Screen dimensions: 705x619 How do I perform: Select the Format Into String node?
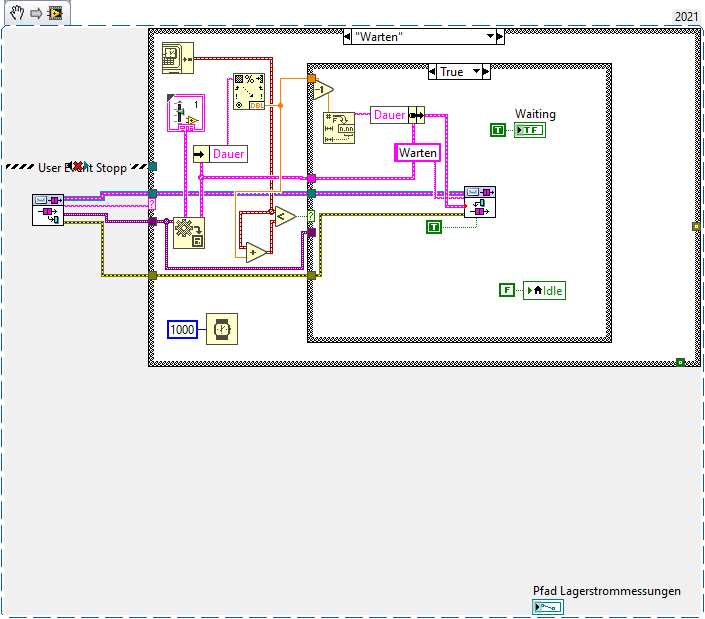click(x=339, y=128)
